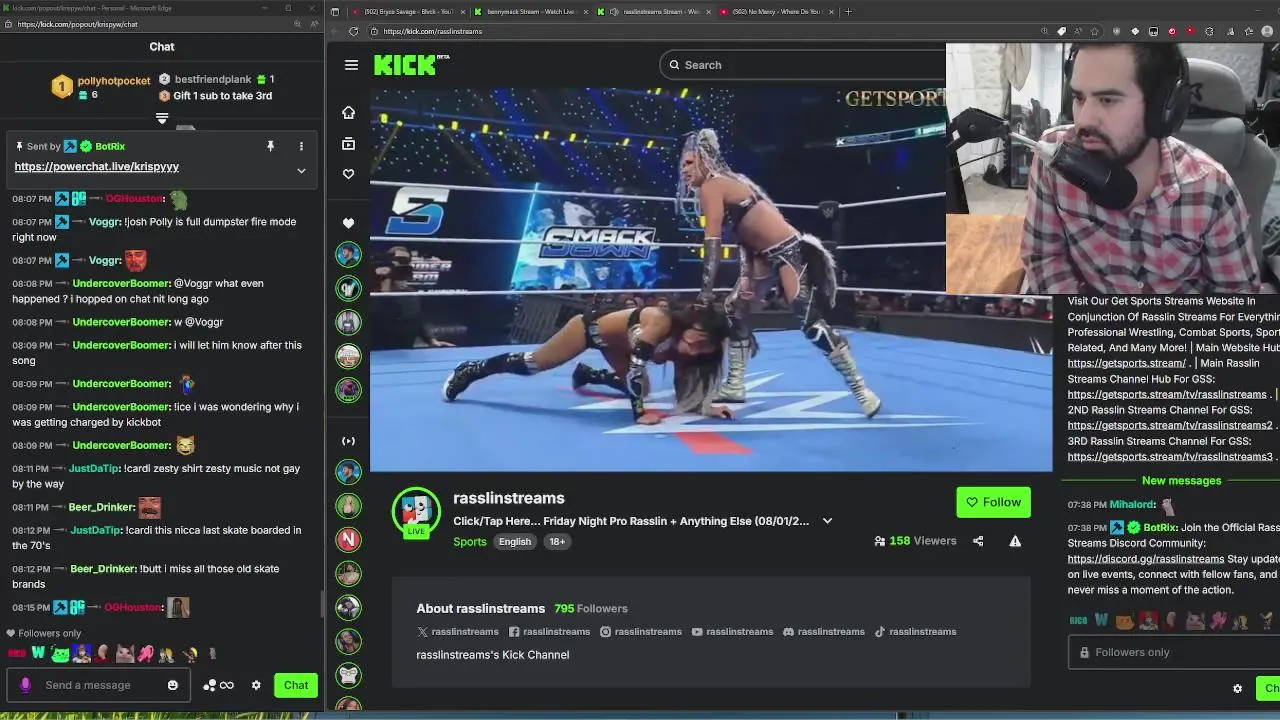The image size is (1280, 720).
Task: Click the broadcast icon in Kick sidebar
Action: 348,441
